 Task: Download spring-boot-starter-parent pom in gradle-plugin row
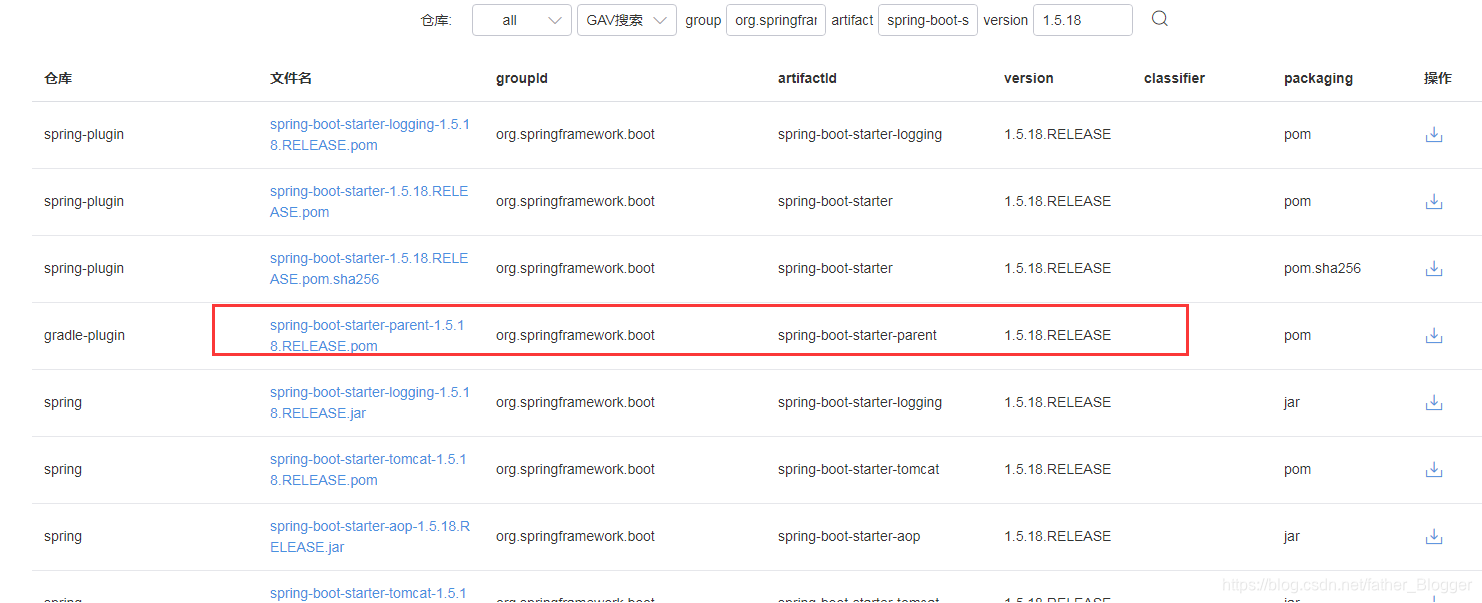click(1433, 335)
